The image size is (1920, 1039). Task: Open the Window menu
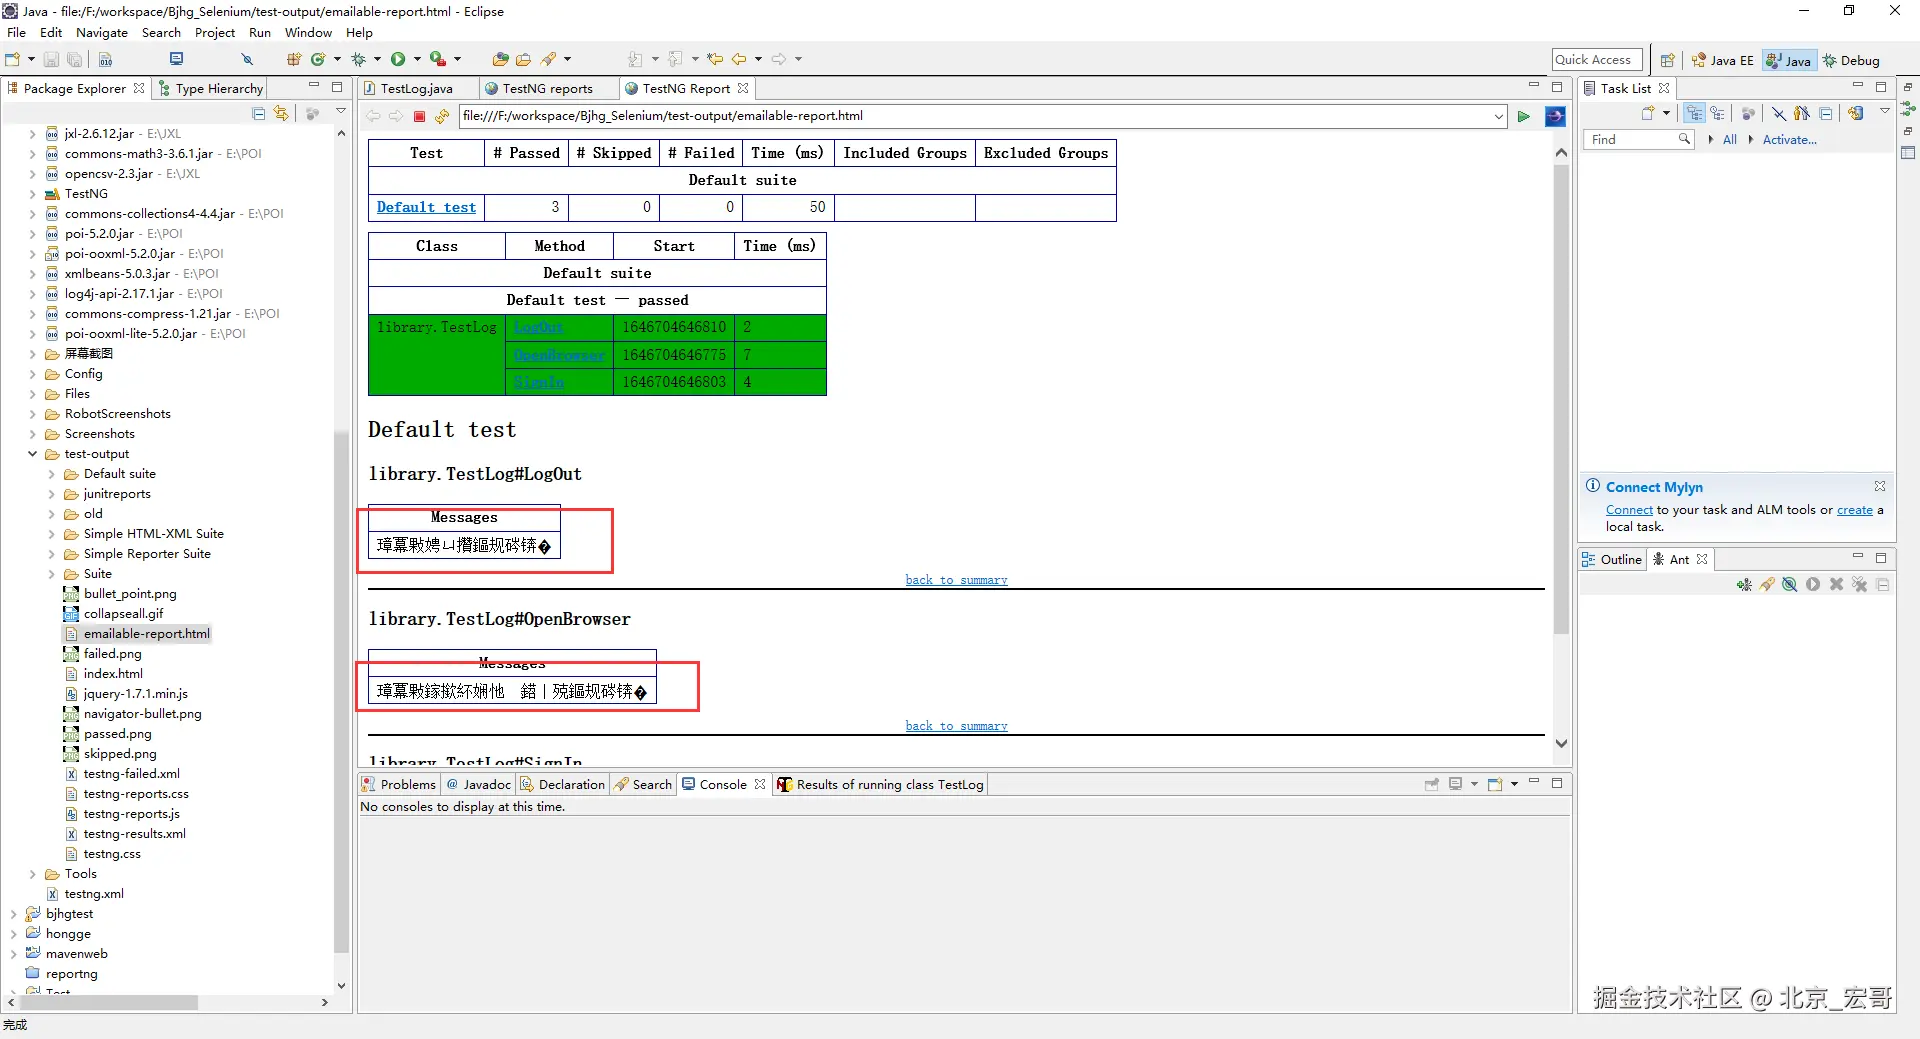tap(308, 33)
